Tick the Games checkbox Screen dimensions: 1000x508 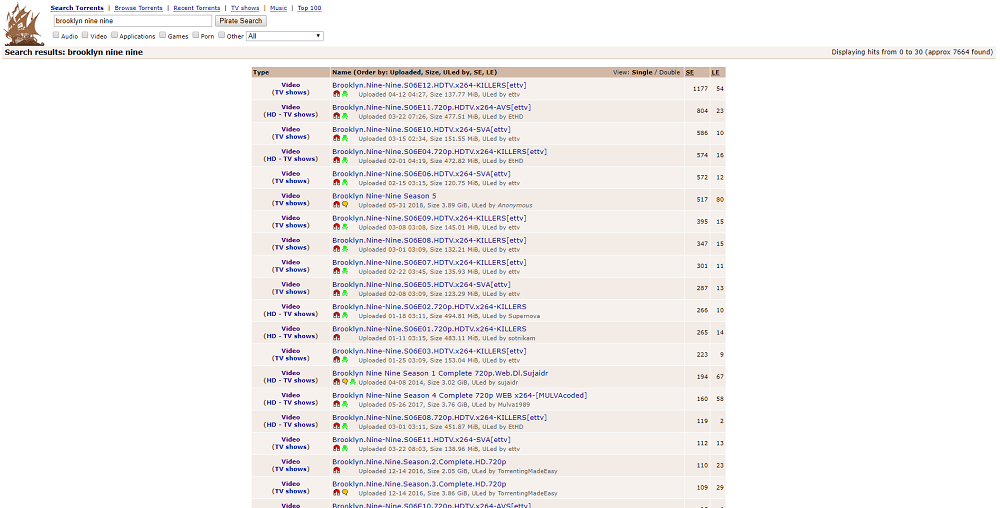point(163,35)
